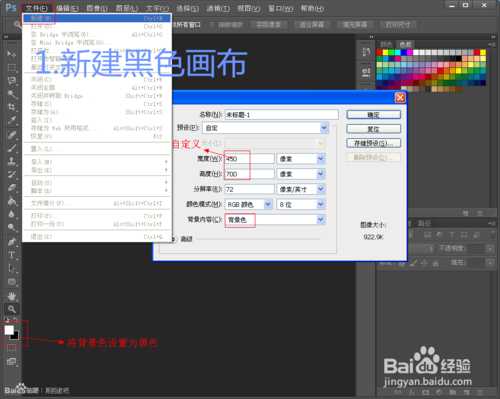Image resolution: width=500 pixels, height=399 pixels.
Task: Click the 填充屏幕 fill screen button
Action: pos(355,25)
